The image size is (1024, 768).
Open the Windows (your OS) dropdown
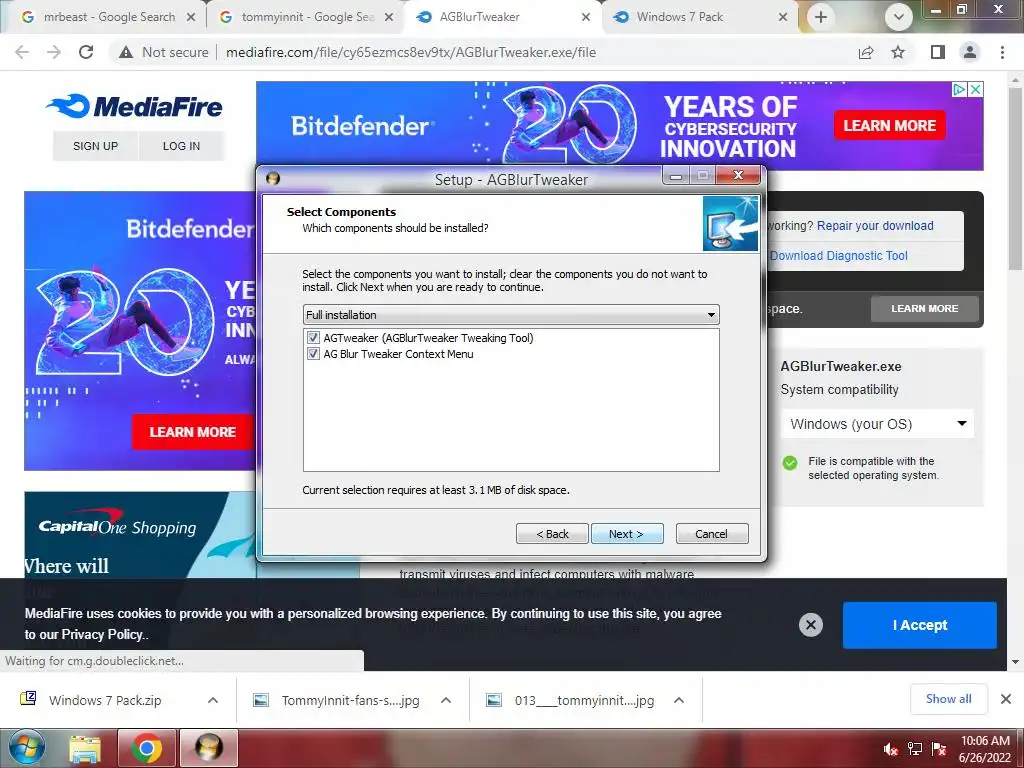click(877, 424)
